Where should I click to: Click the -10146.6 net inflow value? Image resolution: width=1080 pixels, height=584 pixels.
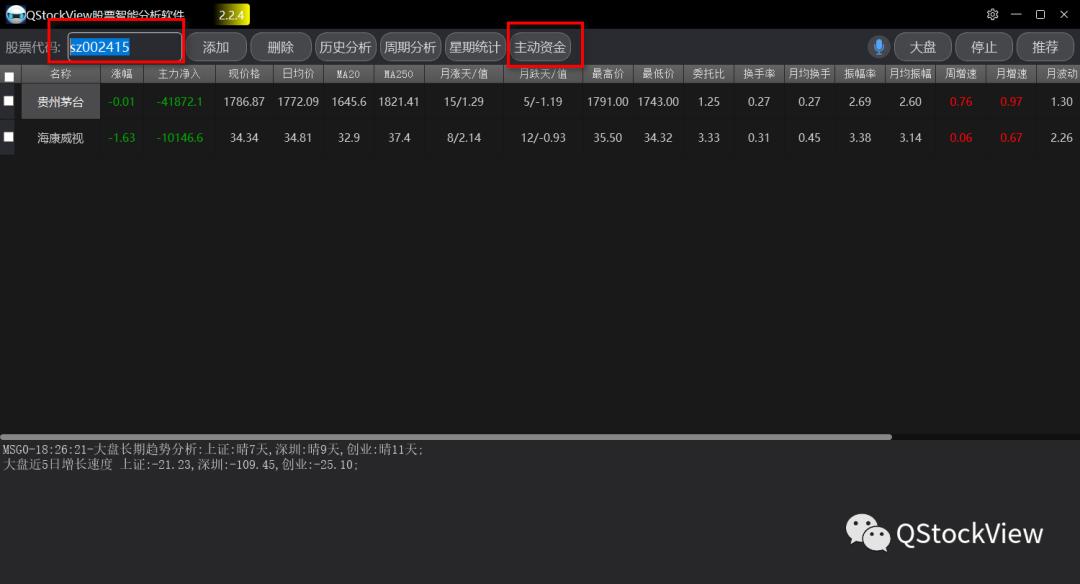[x=179, y=138]
